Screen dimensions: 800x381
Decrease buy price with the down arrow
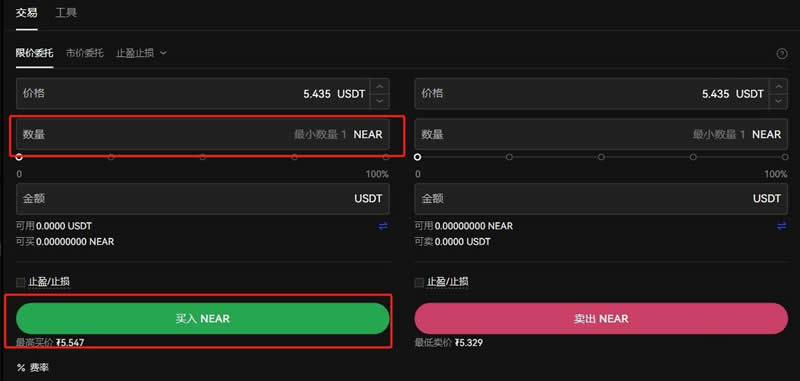click(x=379, y=101)
